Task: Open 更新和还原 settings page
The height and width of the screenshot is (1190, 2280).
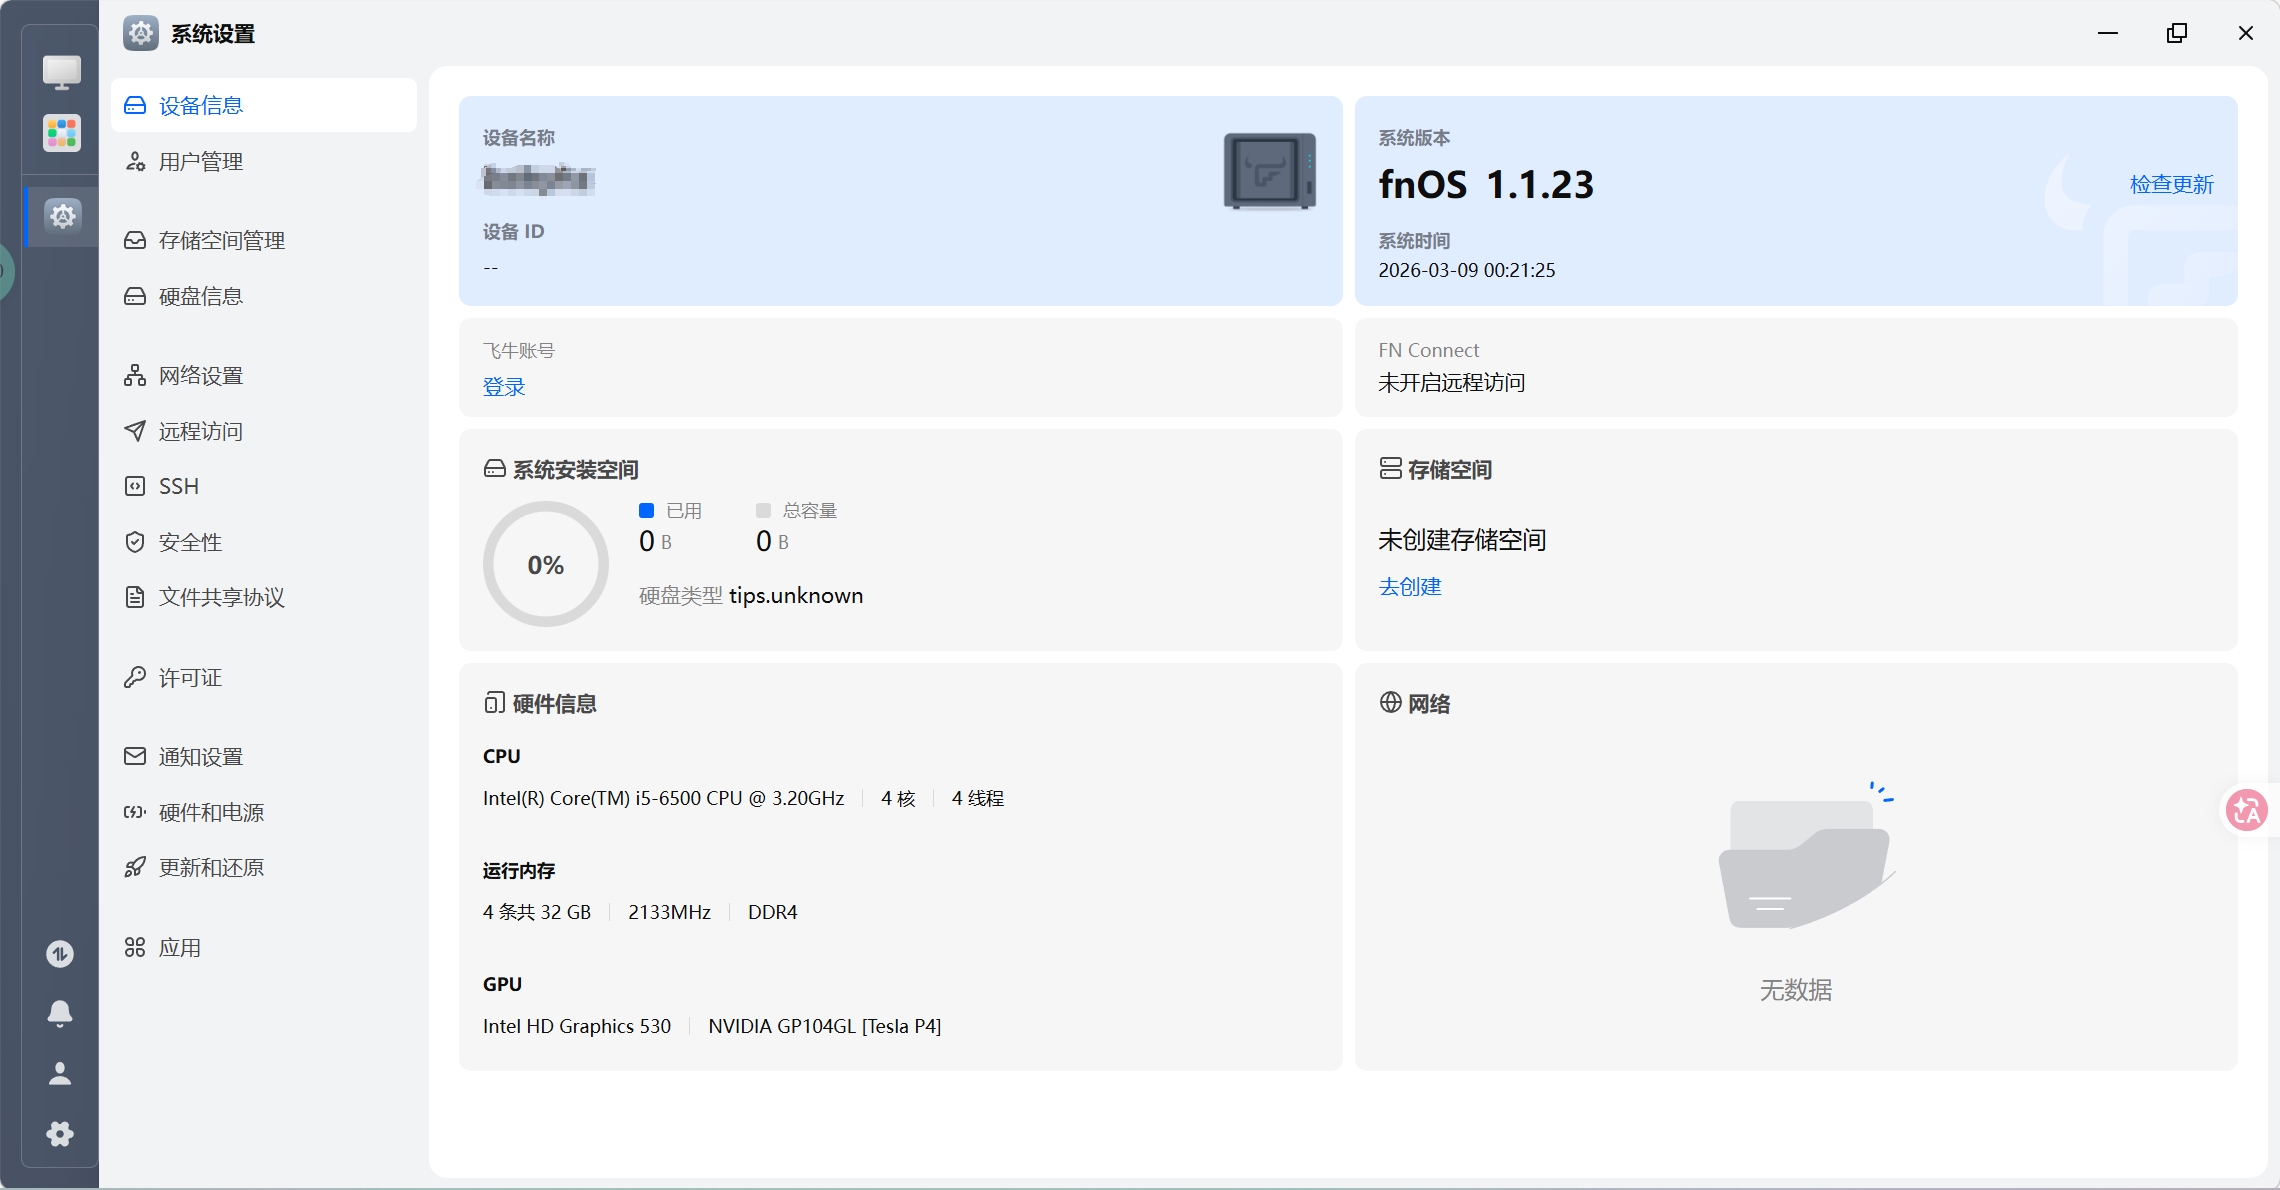Action: point(211,868)
